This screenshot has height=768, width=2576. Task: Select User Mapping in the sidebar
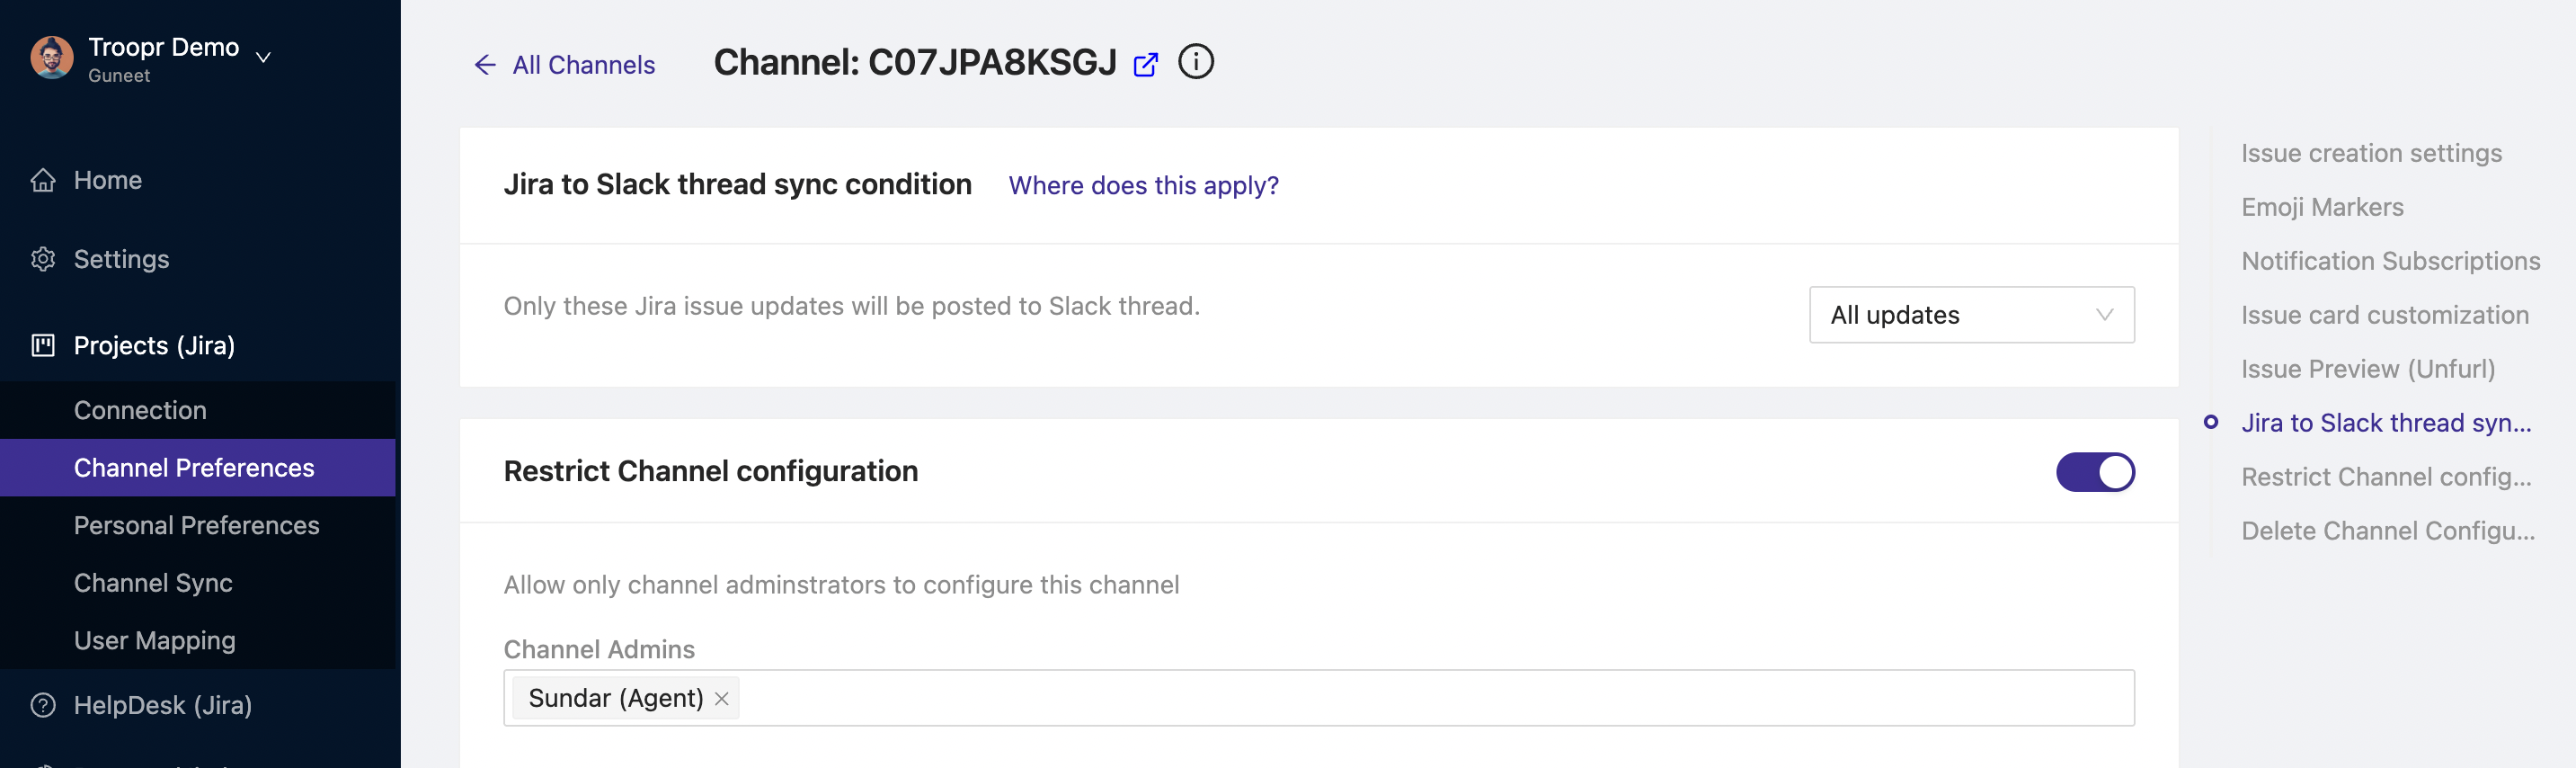155,640
